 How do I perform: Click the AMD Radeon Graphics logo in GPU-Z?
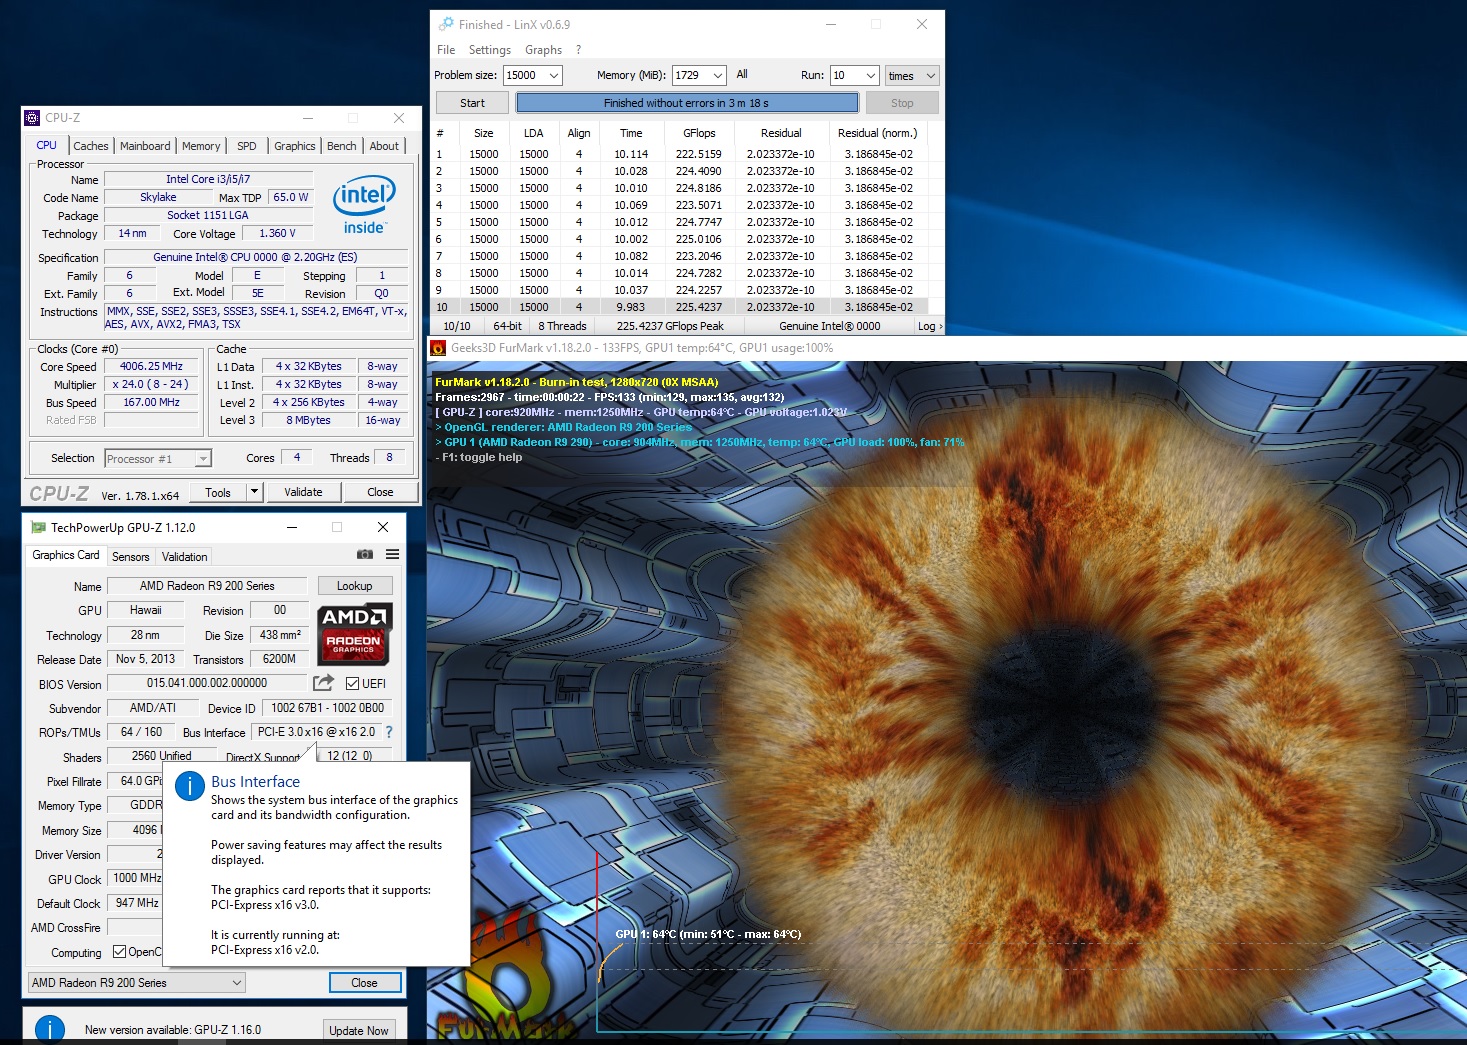click(x=354, y=634)
